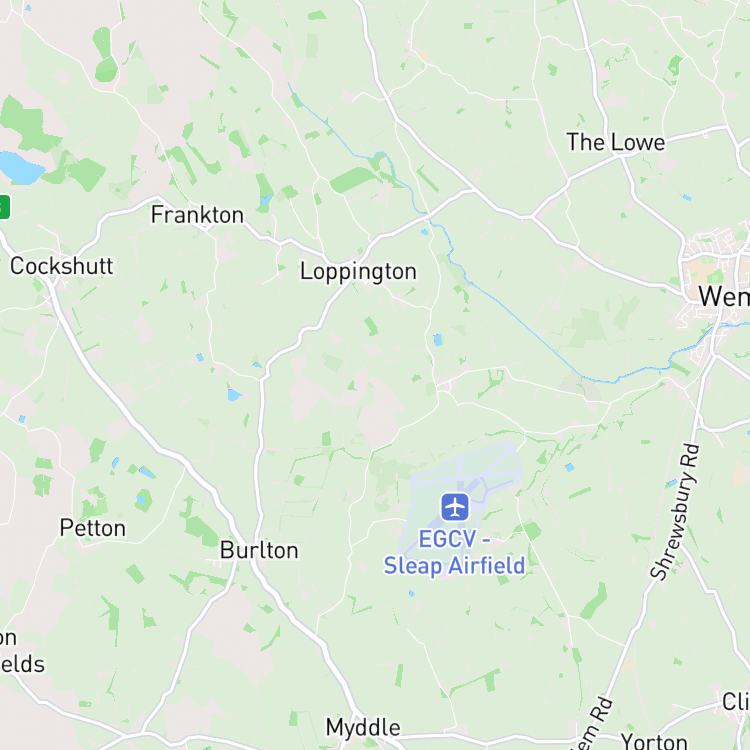Click the large blue lake near Cockshutt
Viewport: 750px width, 750px height.
pyautogui.click(x=20, y=167)
